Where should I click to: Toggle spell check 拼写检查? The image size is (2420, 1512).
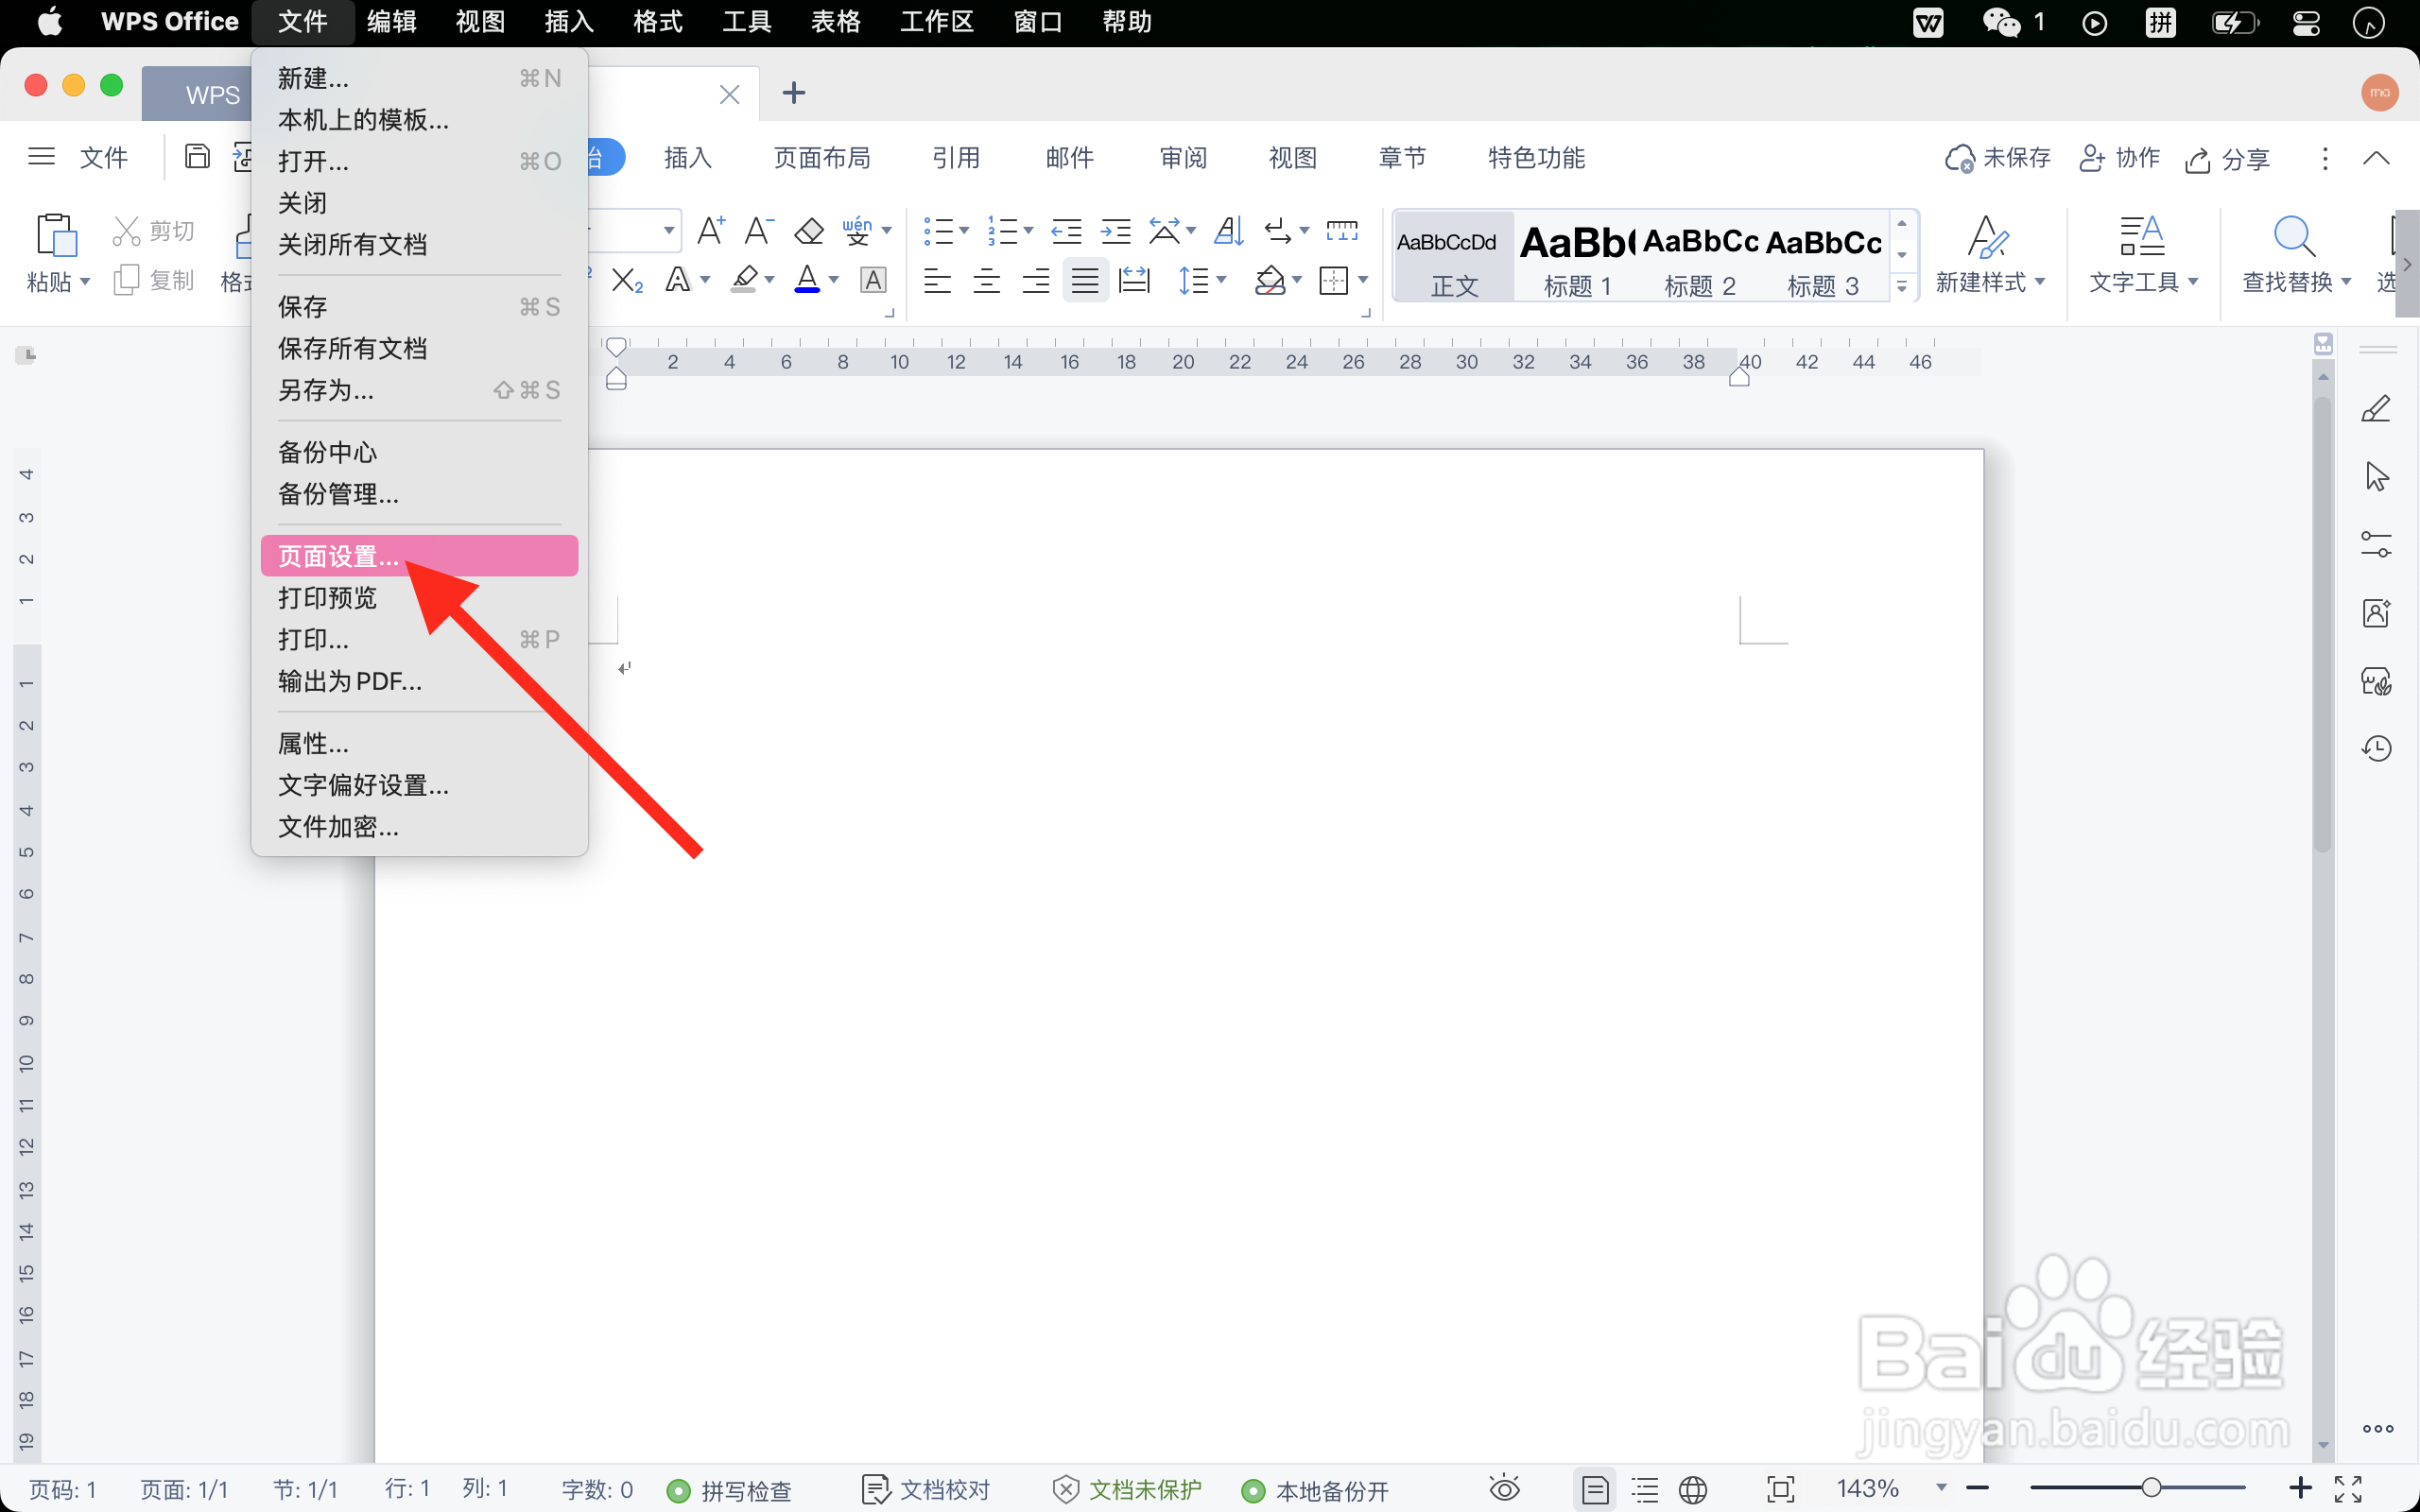(730, 1491)
